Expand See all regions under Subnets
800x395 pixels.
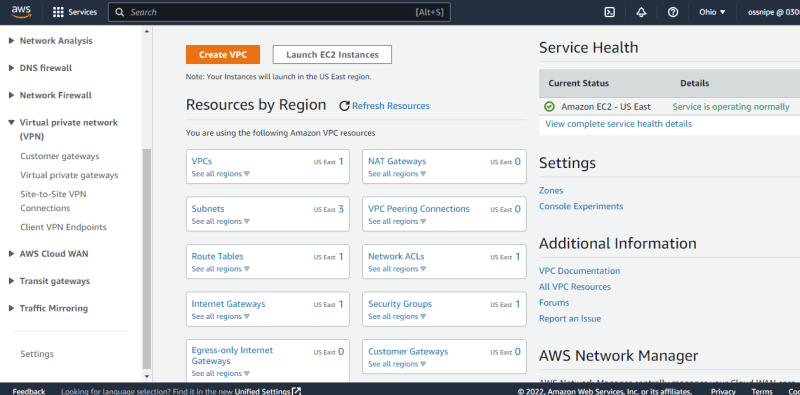coord(220,221)
